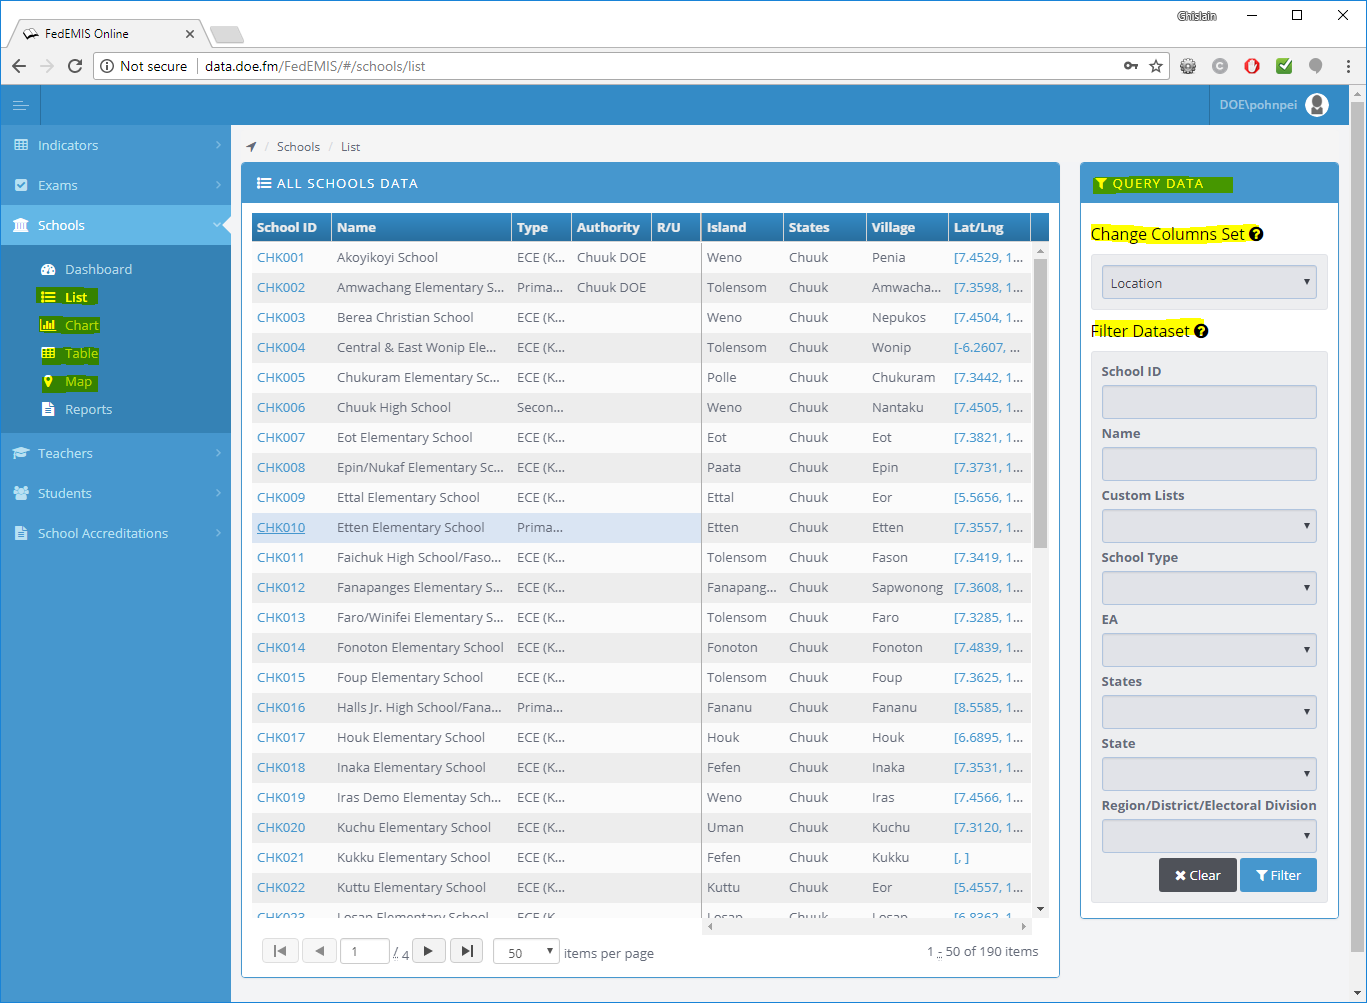Go to the last page of results
The width and height of the screenshot is (1367, 1003).
click(x=467, y=951)
